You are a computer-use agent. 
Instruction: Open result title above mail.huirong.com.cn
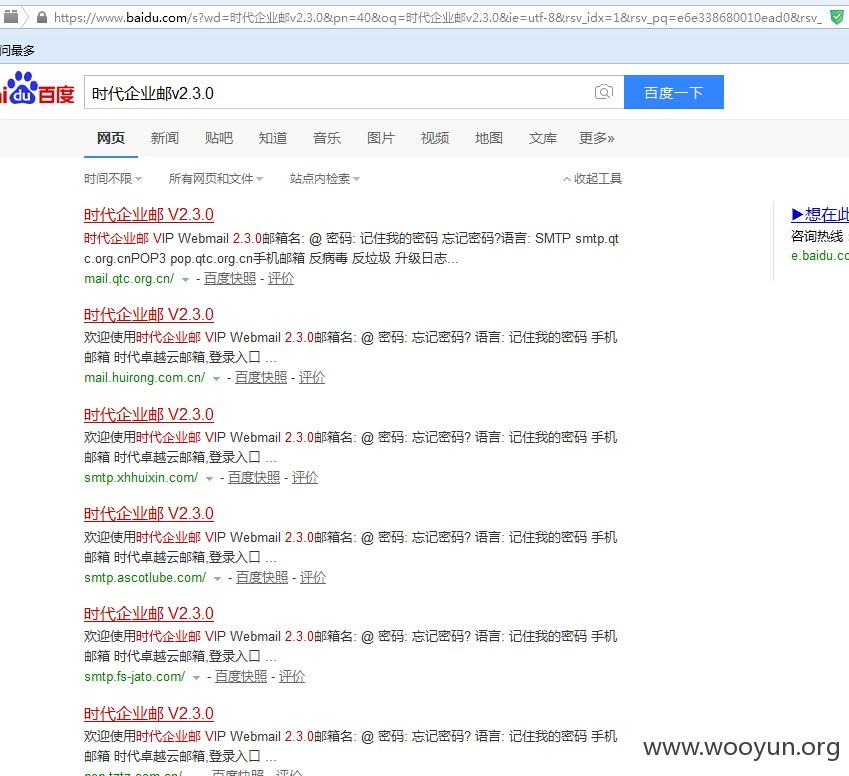pyautogui.click(x=149, y=314)
